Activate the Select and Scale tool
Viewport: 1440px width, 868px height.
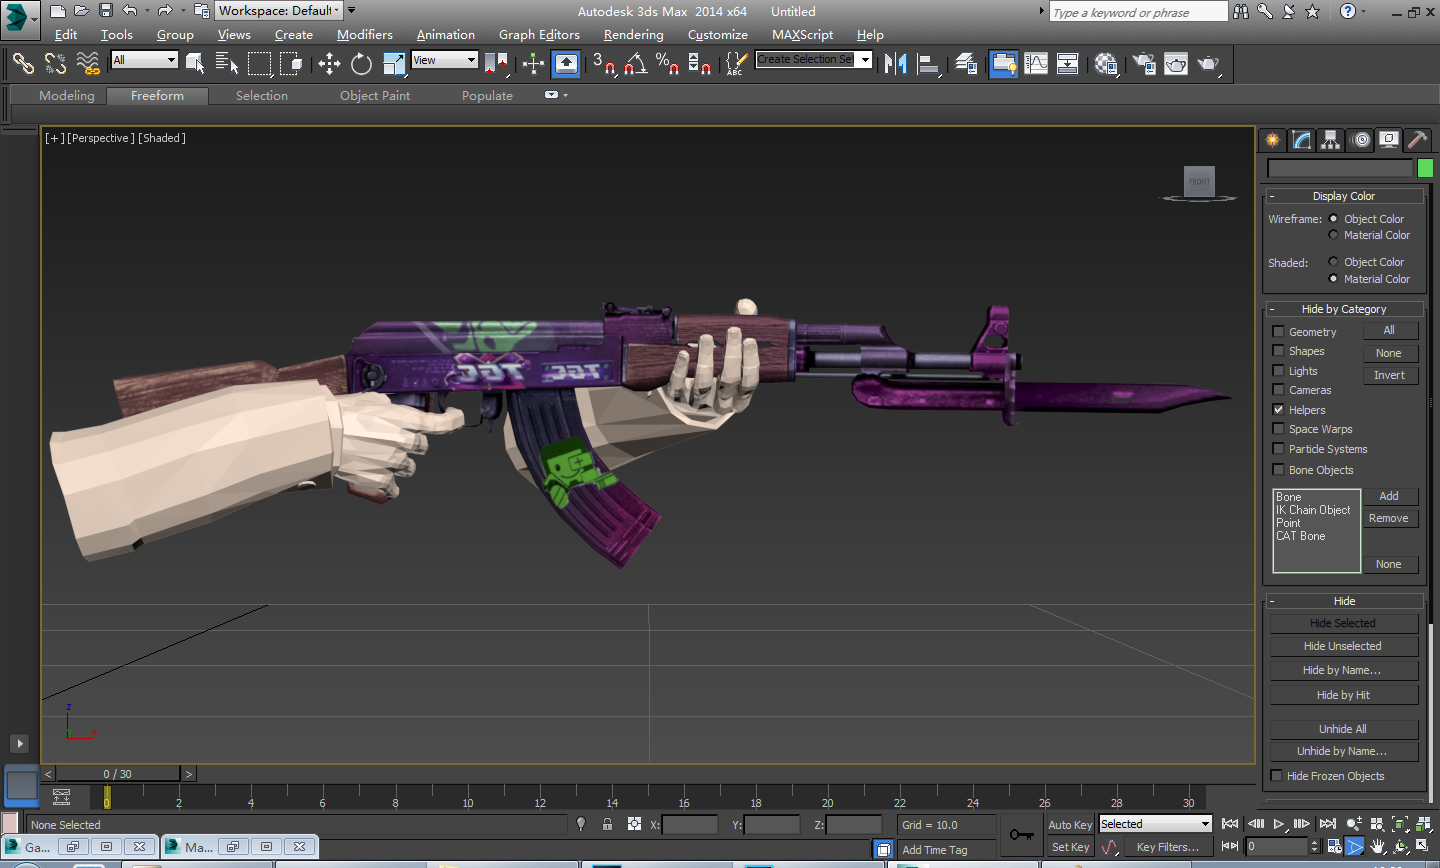[394, 64]
